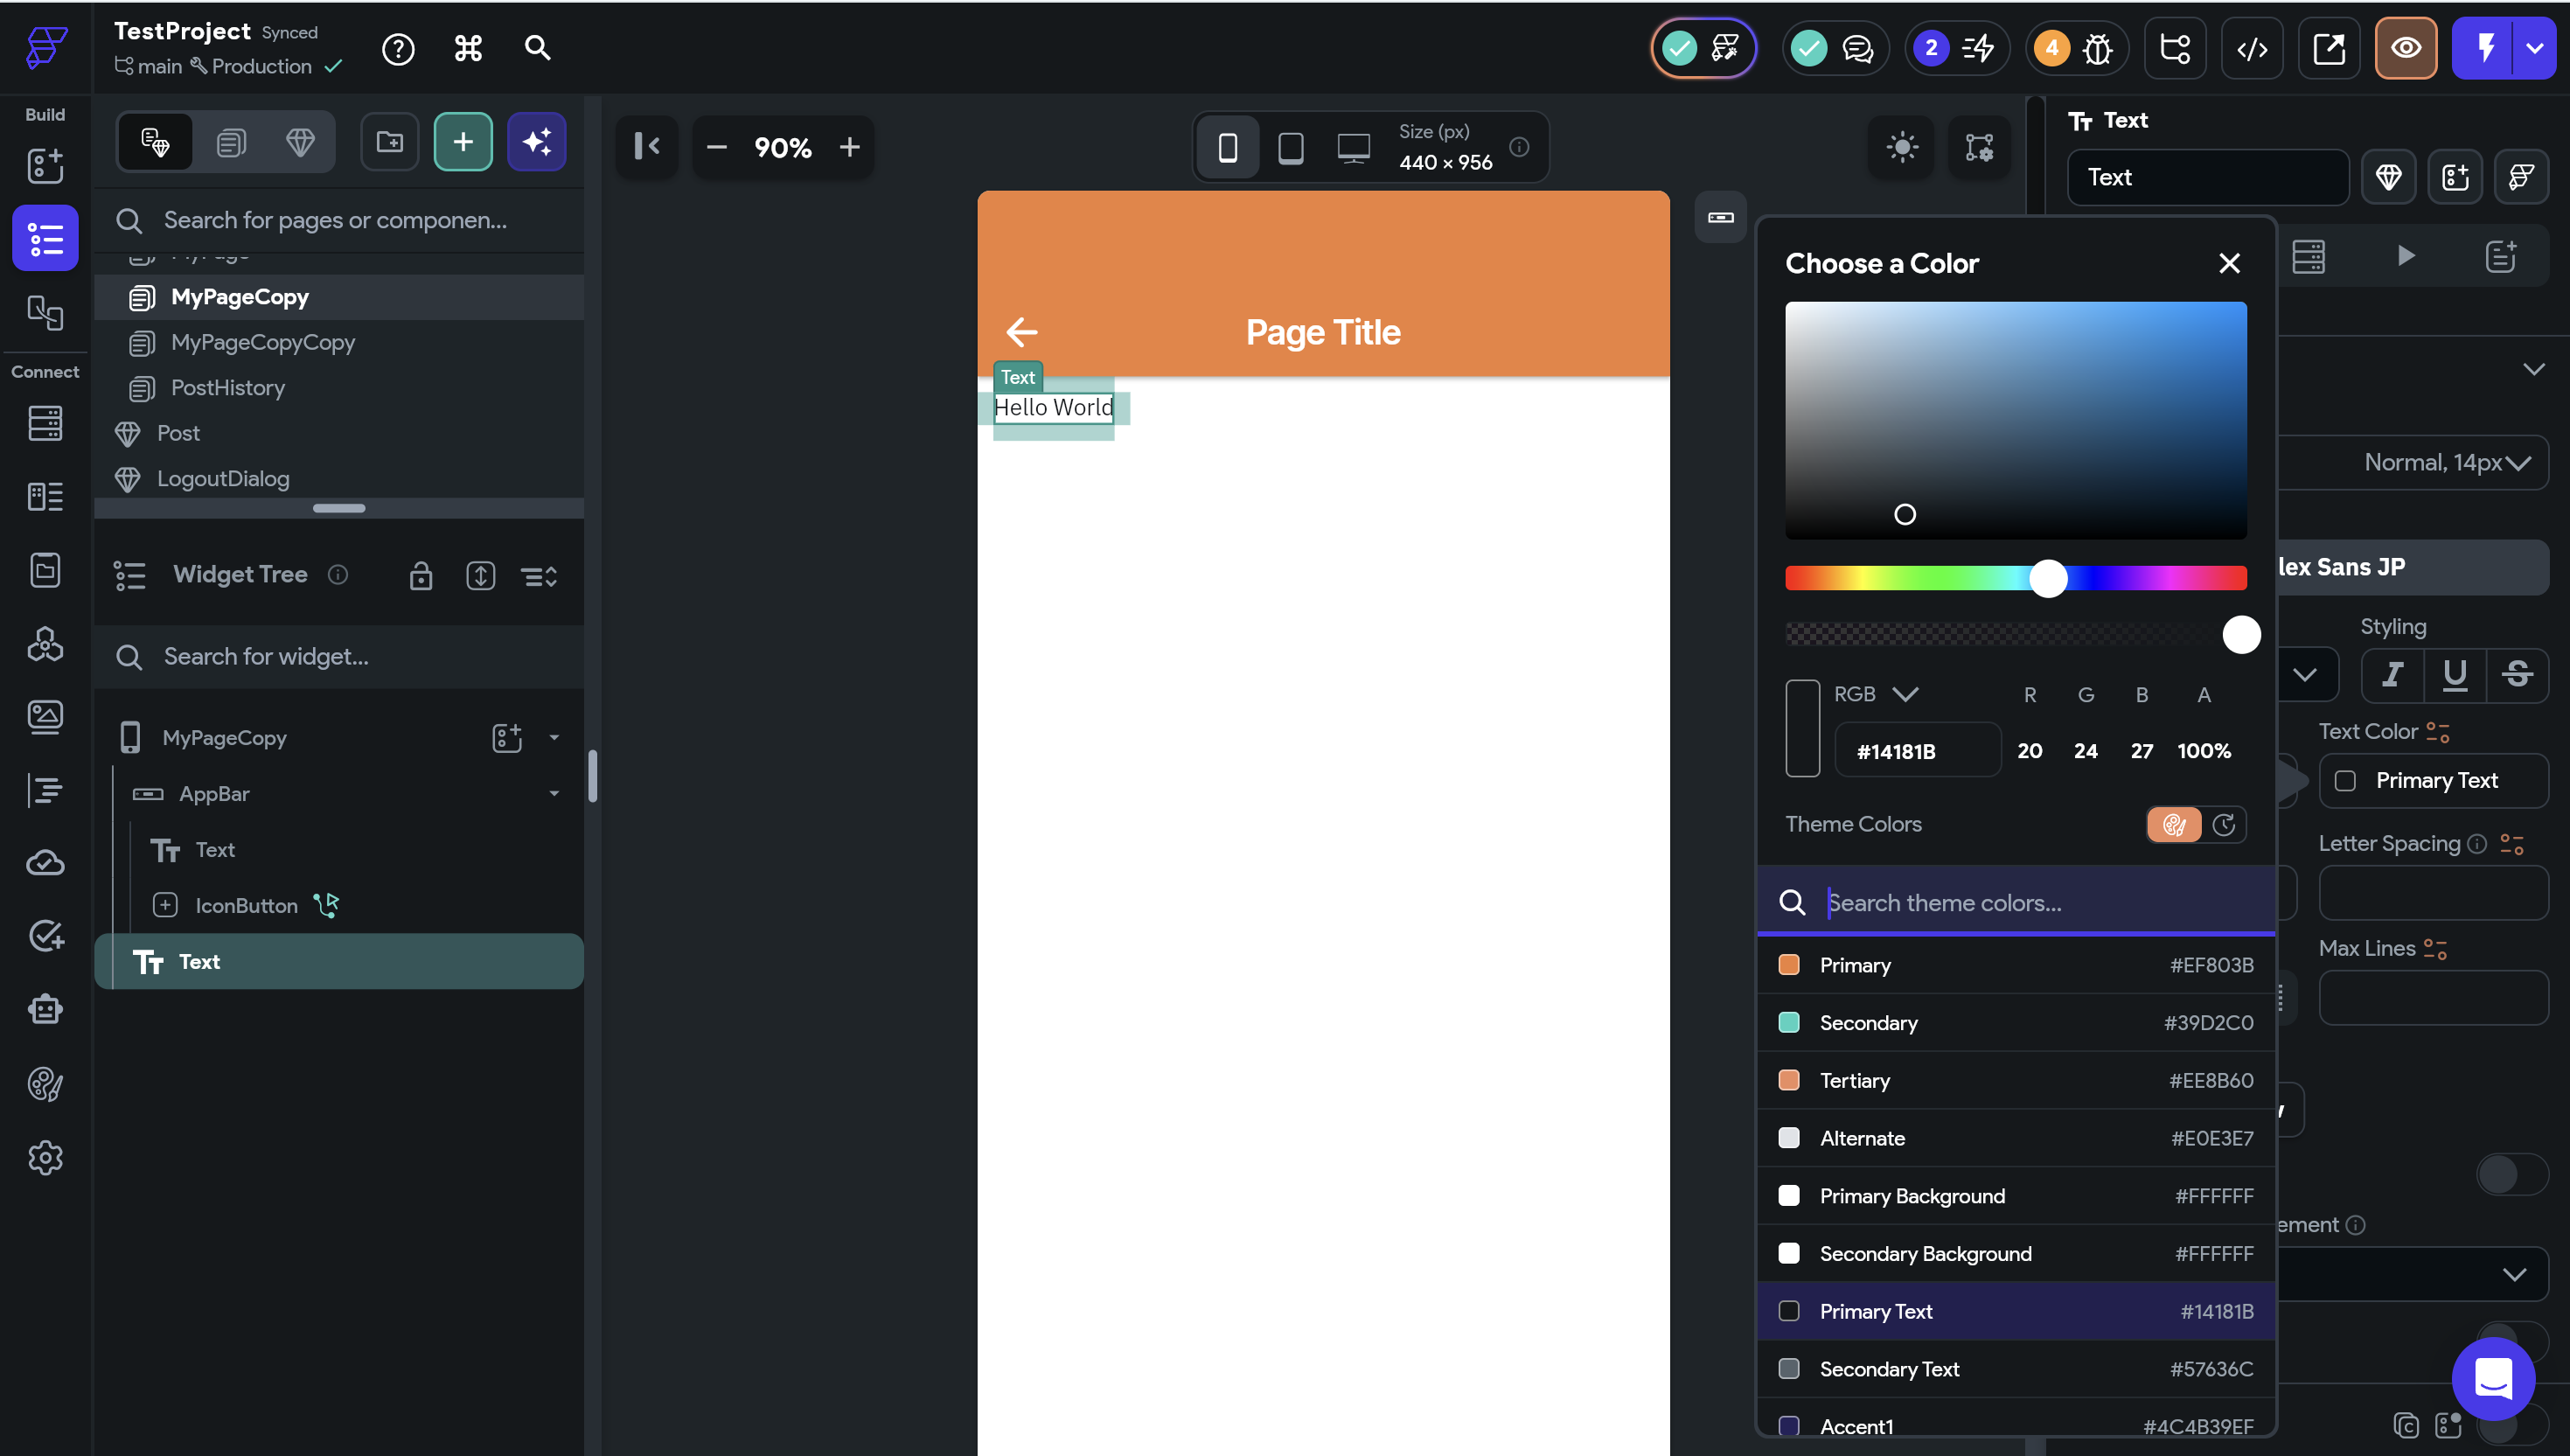The image size is (2570, 1456).
Task: Toggle underline text styling
Action: [x=2454, y=675]
